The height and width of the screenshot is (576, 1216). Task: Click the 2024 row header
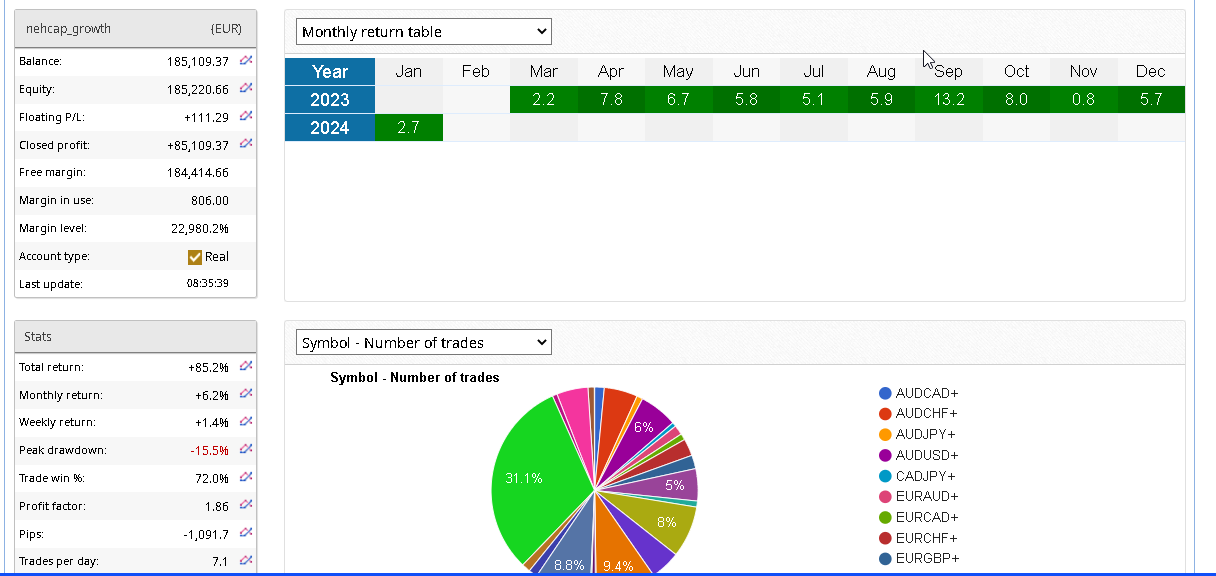point(330,127)
